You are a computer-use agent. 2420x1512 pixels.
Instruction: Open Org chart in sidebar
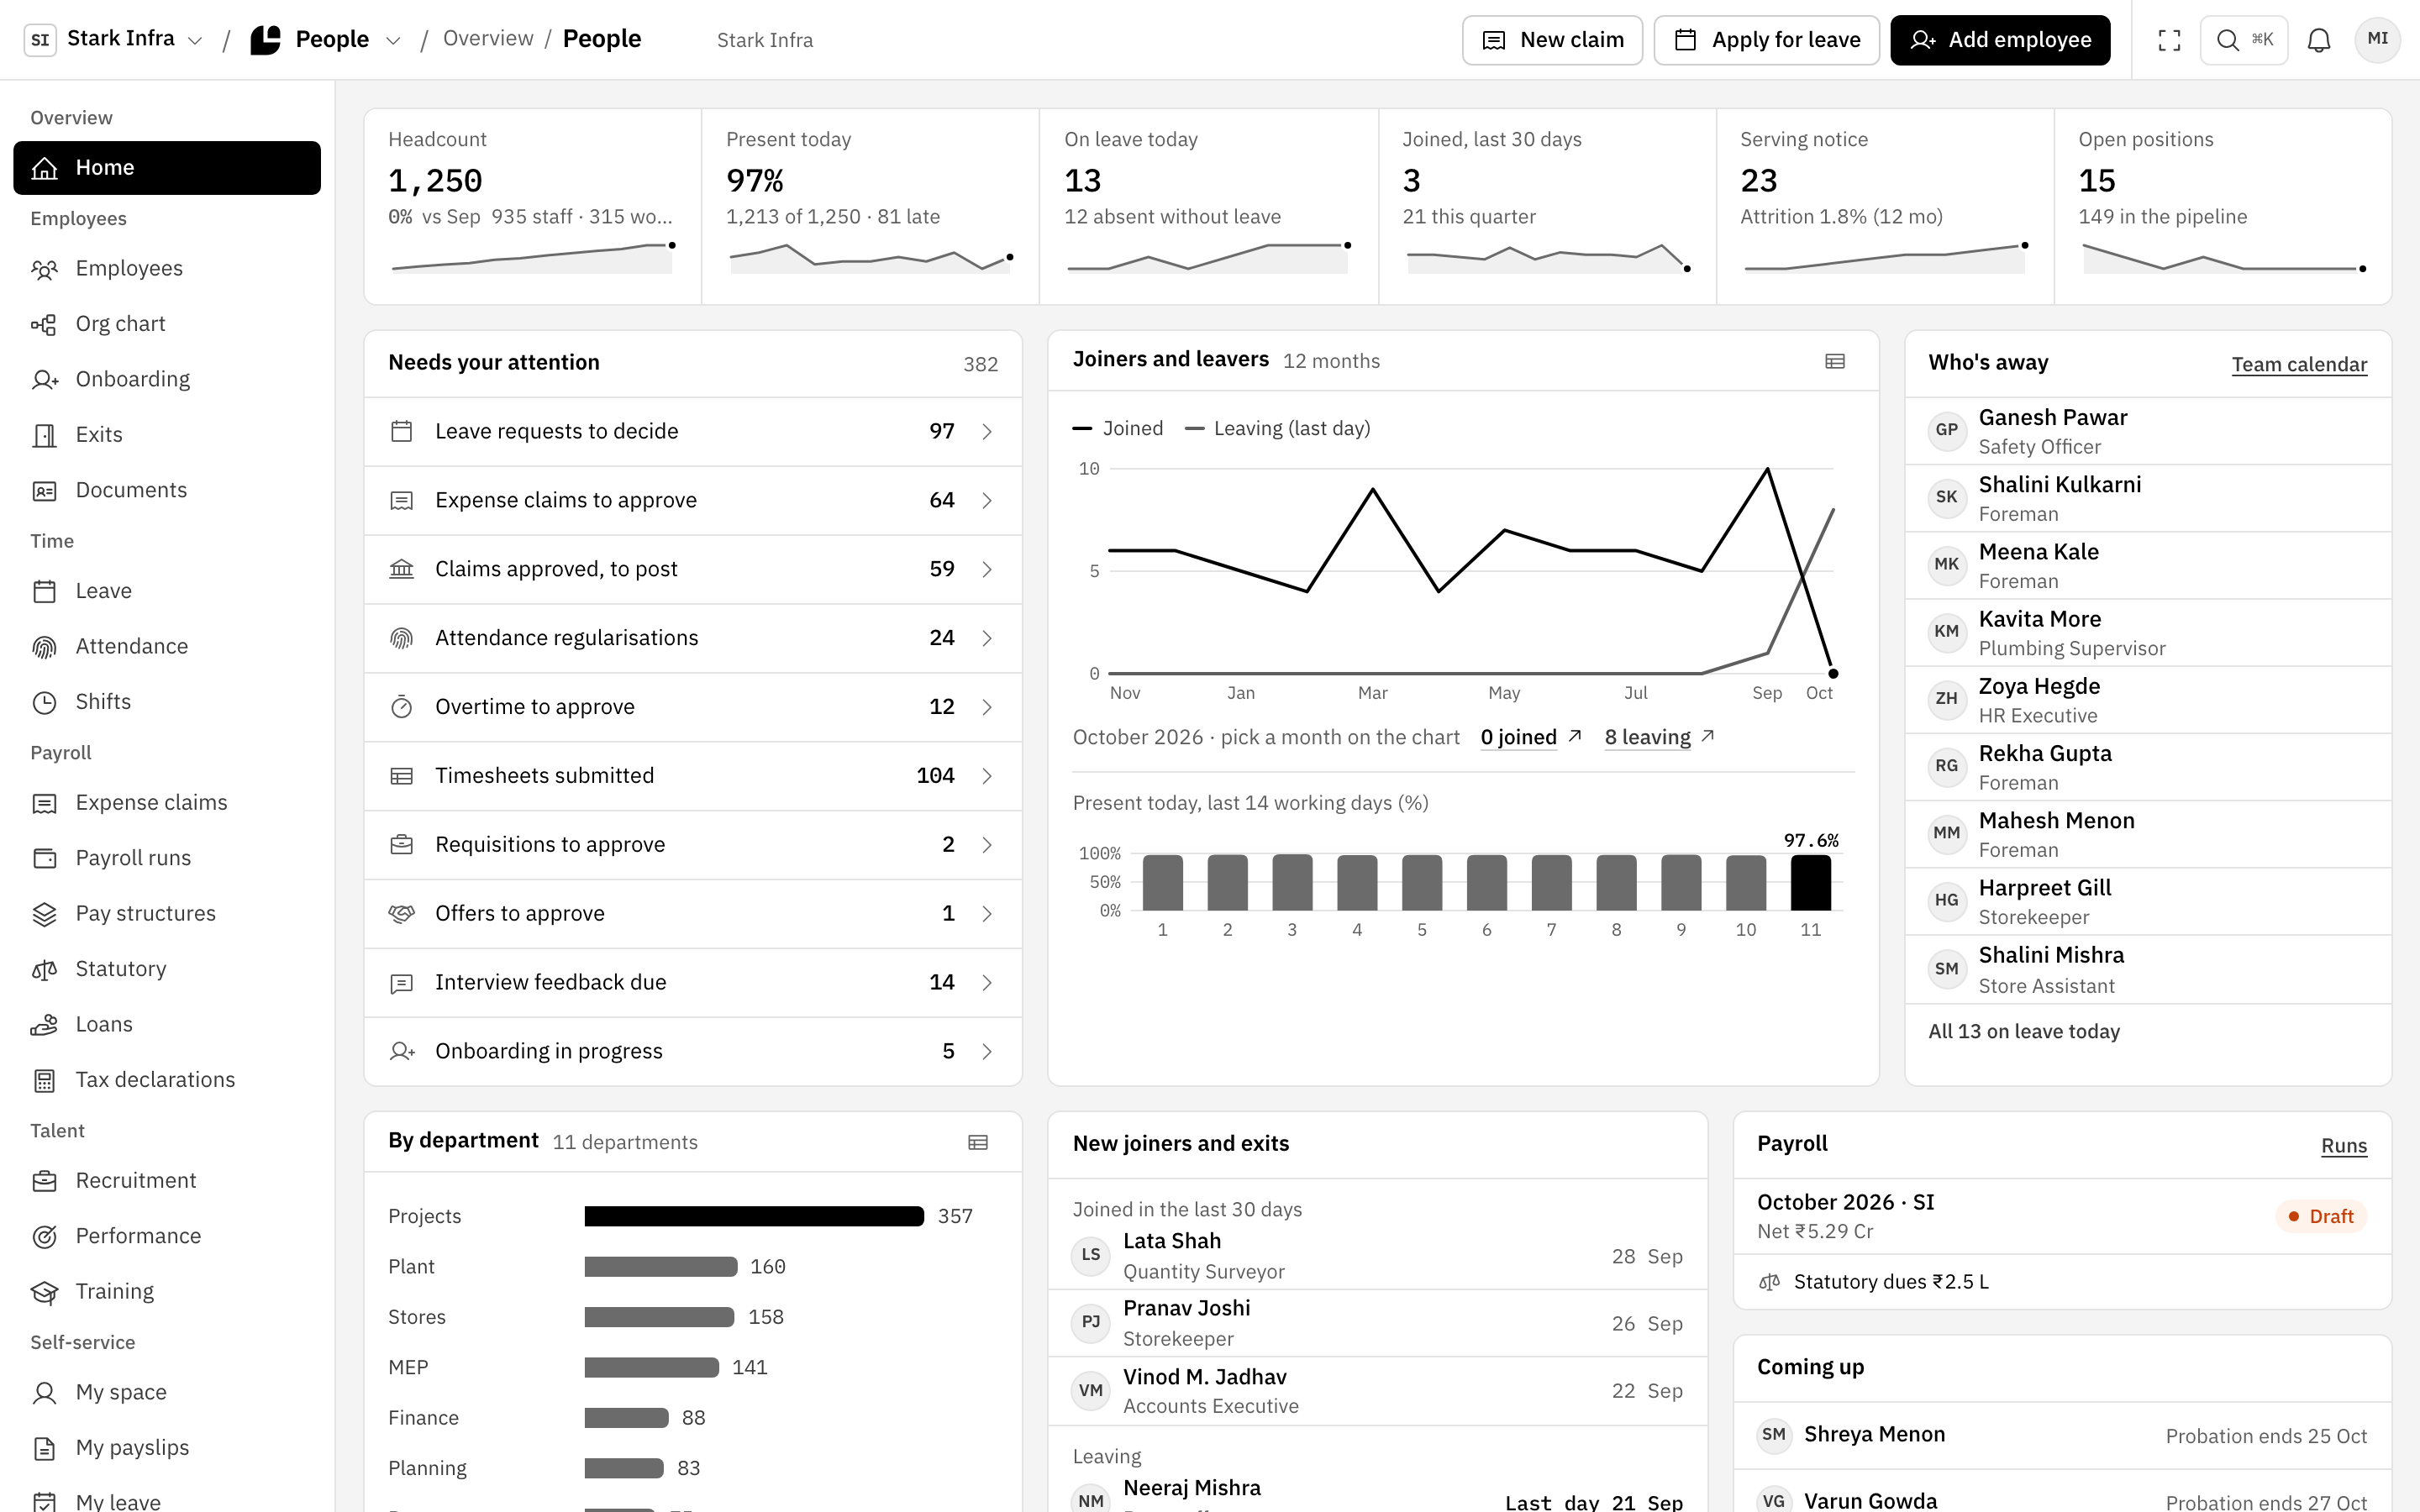click(x=167, y=324)
